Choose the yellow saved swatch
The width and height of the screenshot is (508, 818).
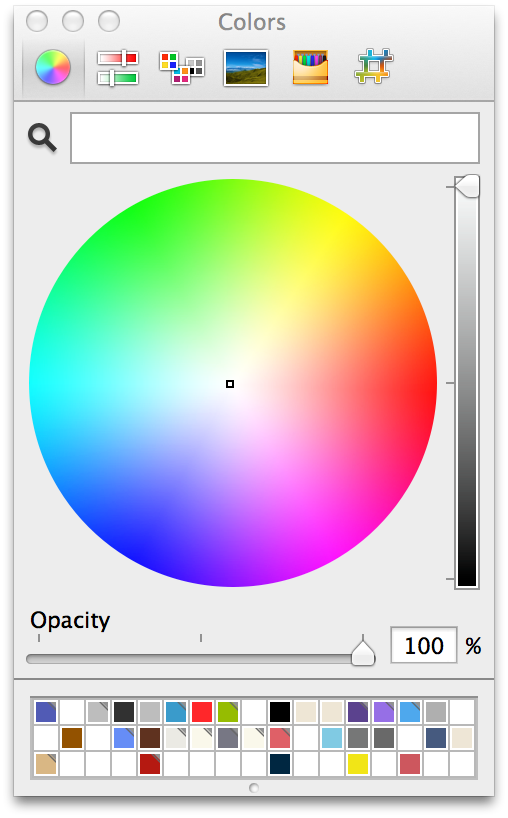coord(358,764)
